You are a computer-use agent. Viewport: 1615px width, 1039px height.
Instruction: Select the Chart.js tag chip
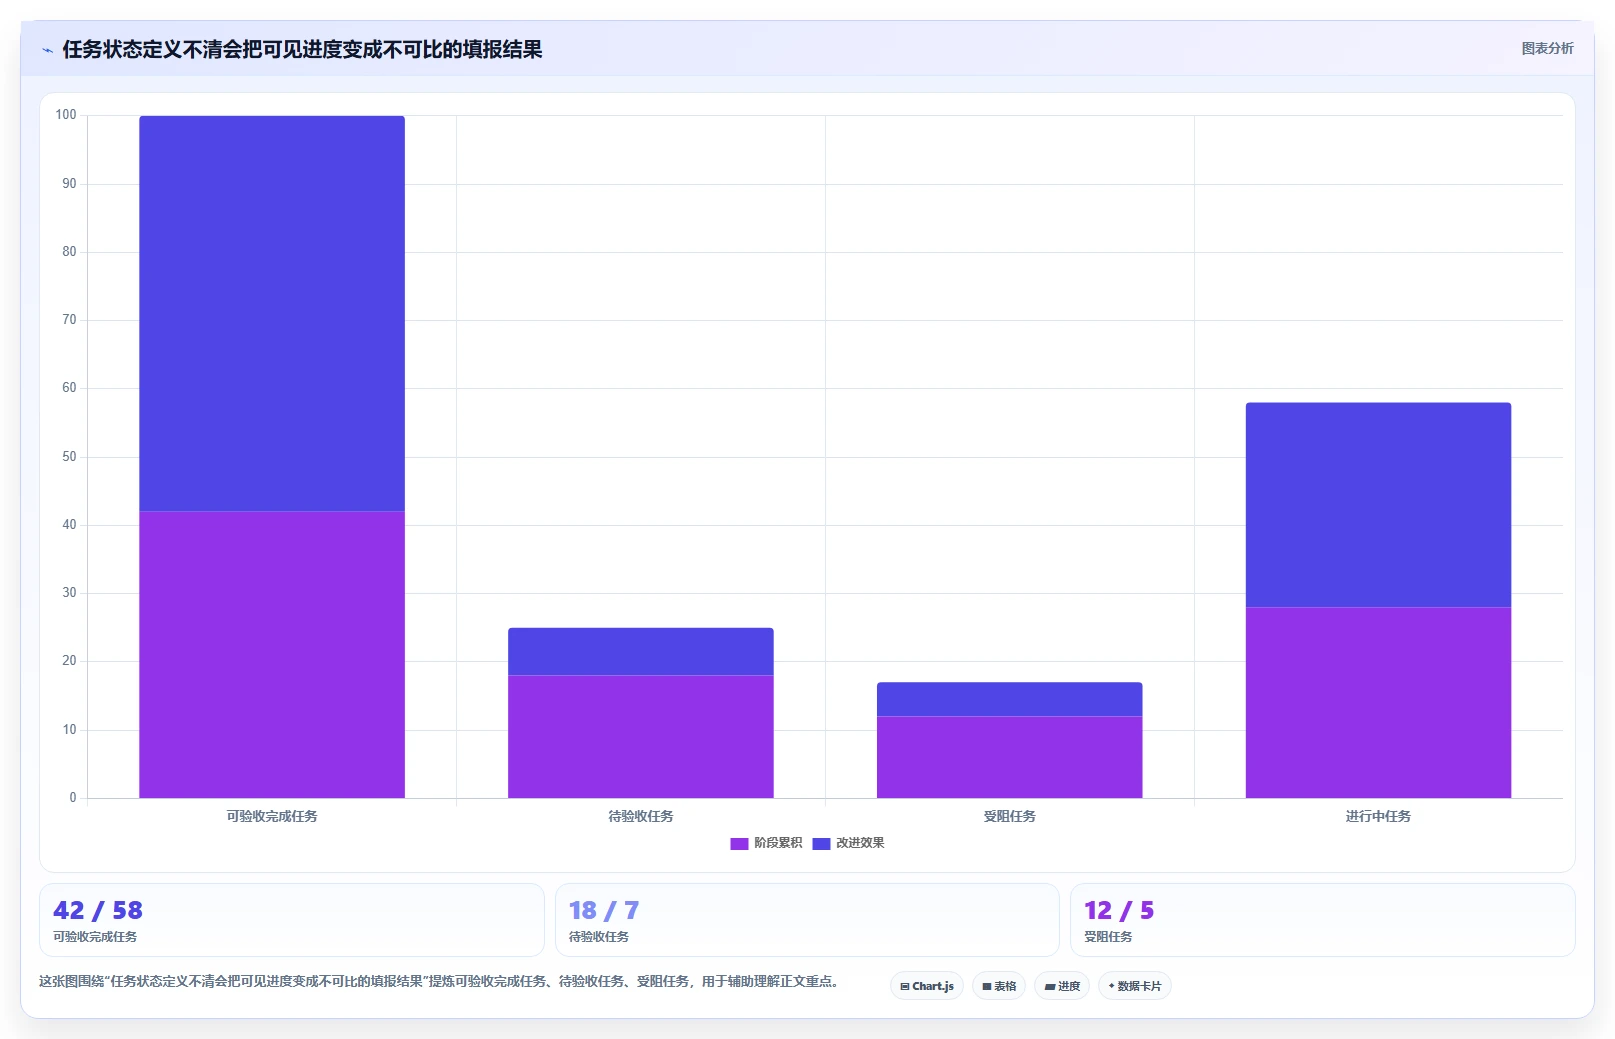[x=927, y=986]
